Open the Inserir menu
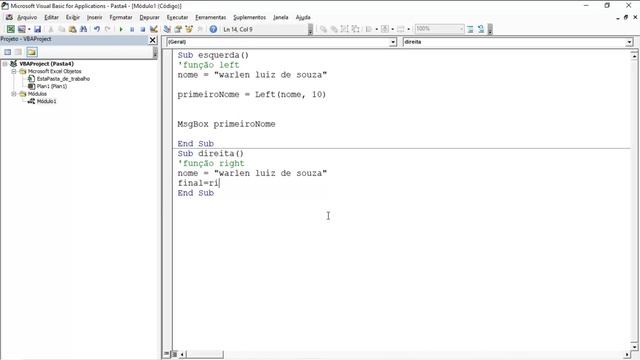640x360 pixels. (95, 17)
